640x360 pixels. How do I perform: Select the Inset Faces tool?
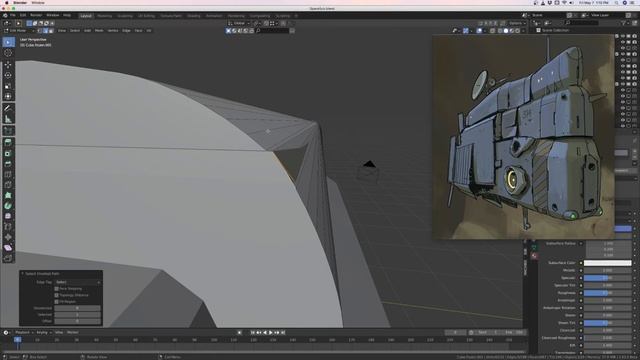coord(8,153)
